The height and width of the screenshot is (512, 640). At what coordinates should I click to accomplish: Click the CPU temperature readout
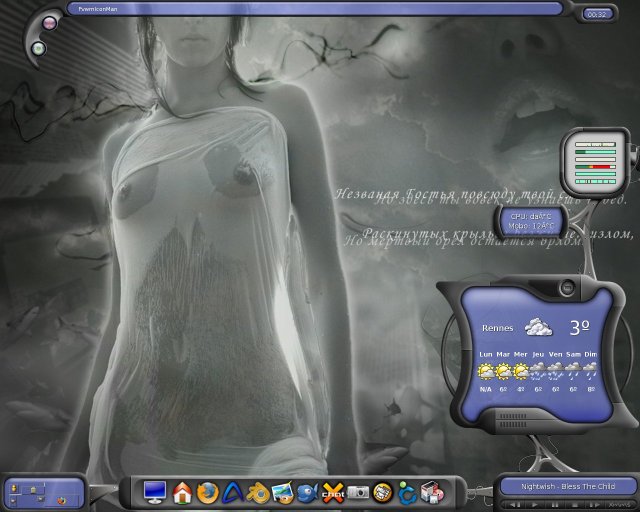coord(531,216)
